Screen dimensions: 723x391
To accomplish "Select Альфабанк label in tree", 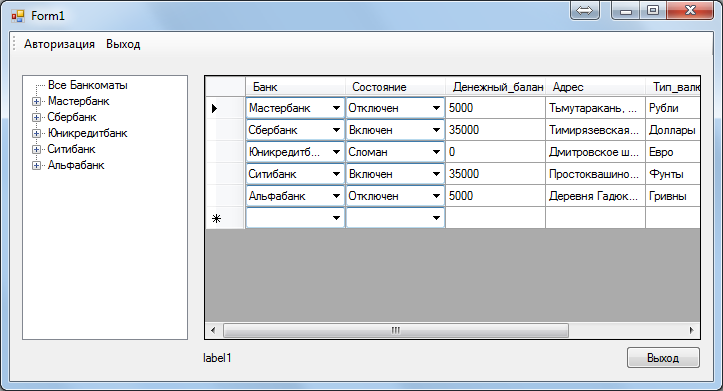I will pyautogui.click(x=76, y=166).
